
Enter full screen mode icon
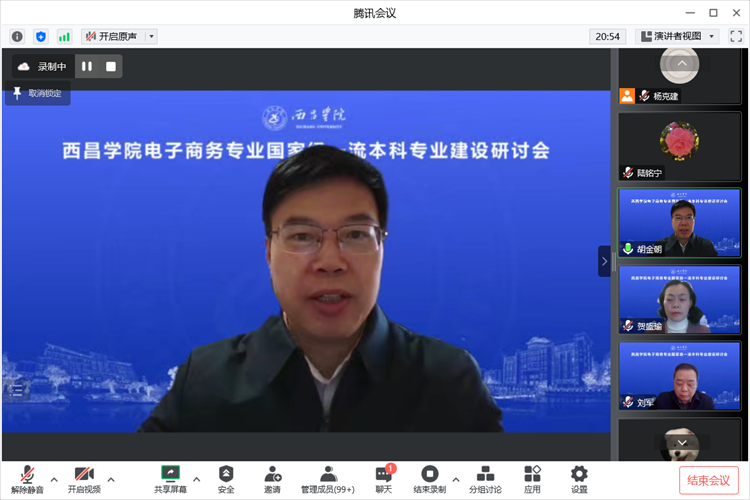click(736, 36)
